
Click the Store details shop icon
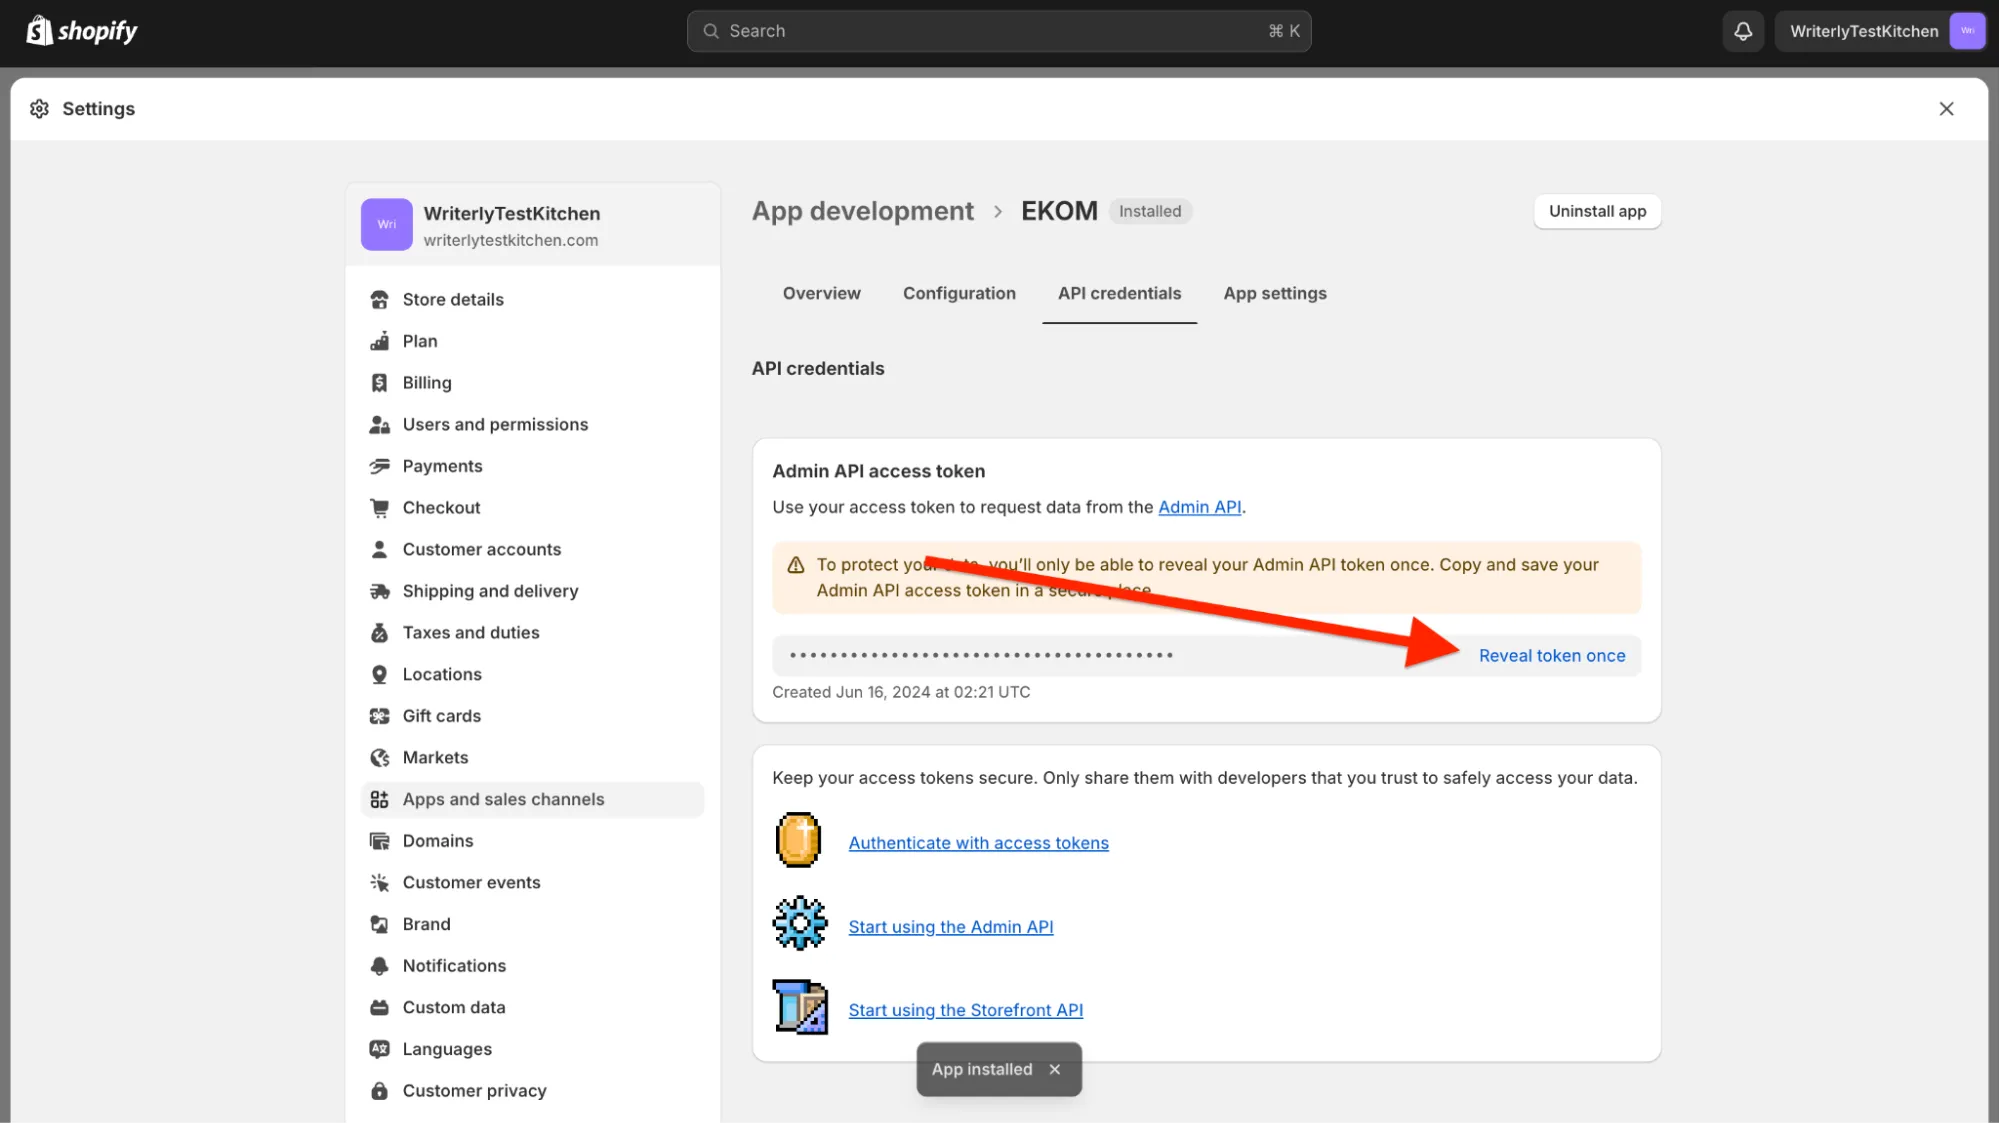[379, 300]
